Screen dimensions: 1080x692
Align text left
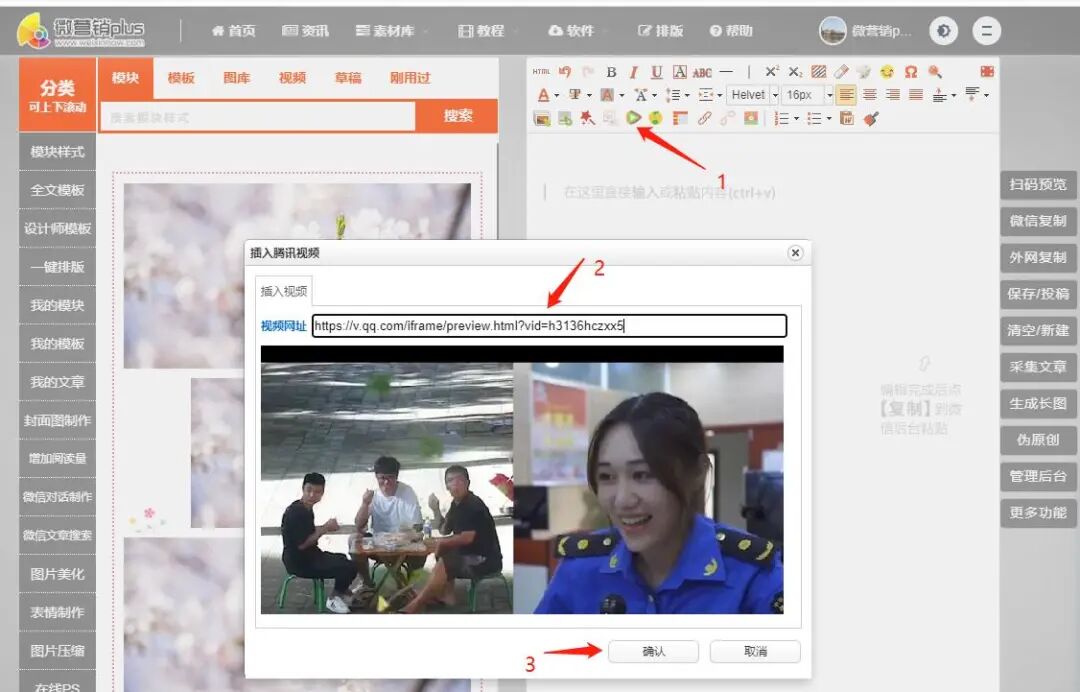[x=847, y=94]
